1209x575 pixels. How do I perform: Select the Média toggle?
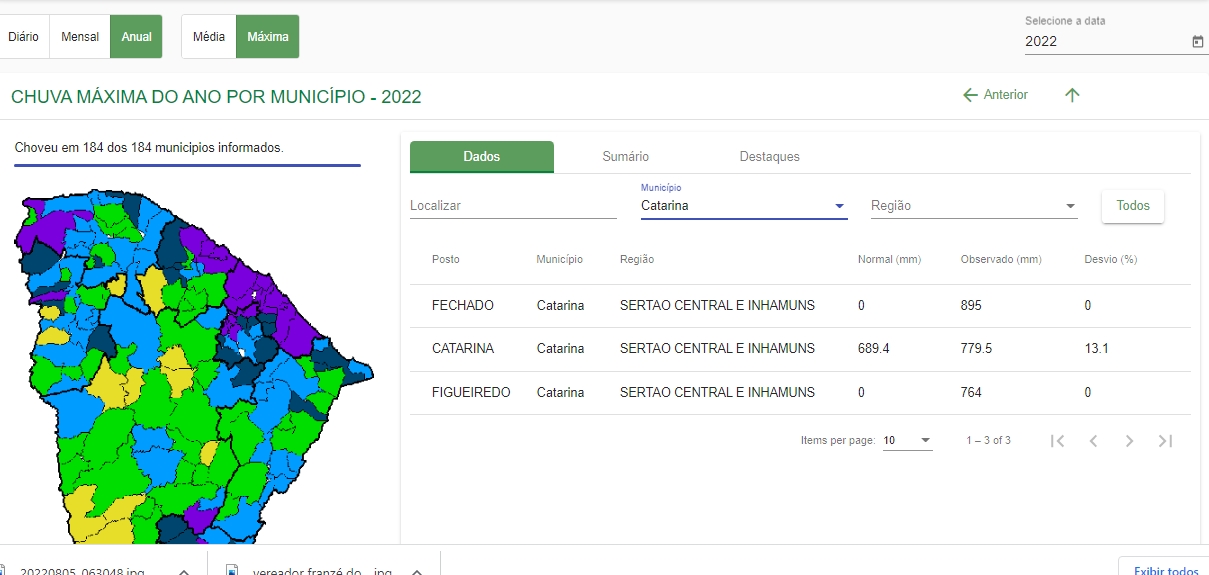(209, 37)
